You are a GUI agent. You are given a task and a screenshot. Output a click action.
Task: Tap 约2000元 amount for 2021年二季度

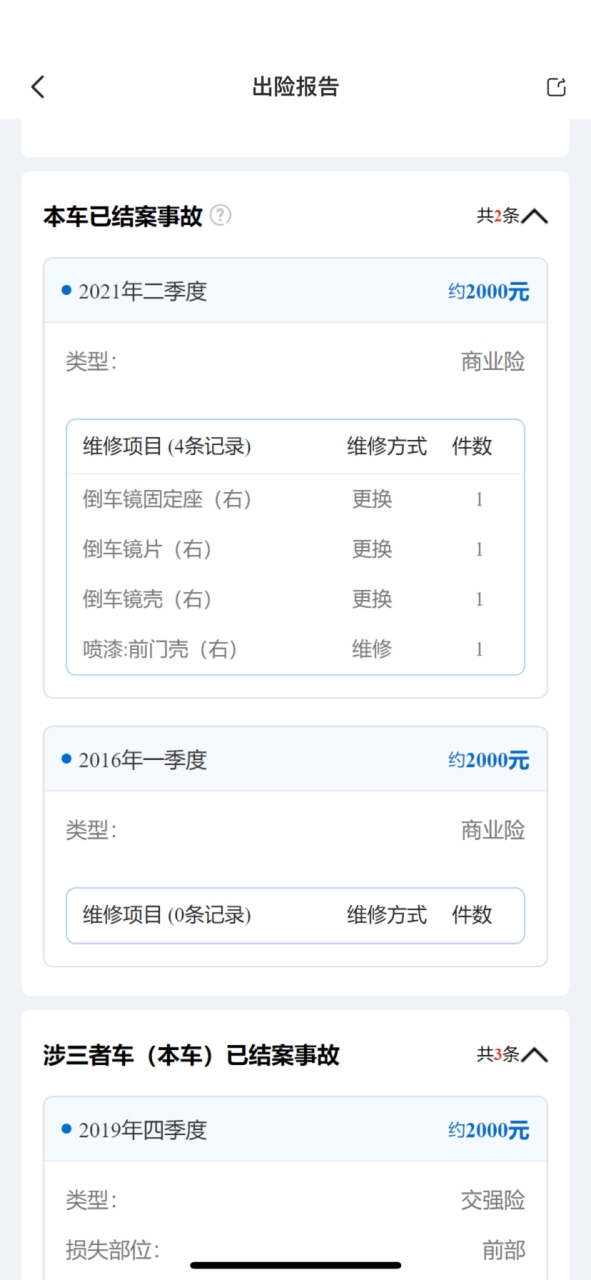[x=488, y=292]
